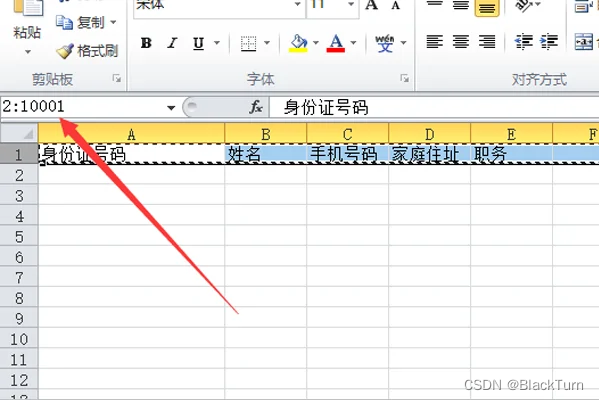Toggle Italic formatting
The width and height of the screenshot is (599, 400).
(172, 43)
